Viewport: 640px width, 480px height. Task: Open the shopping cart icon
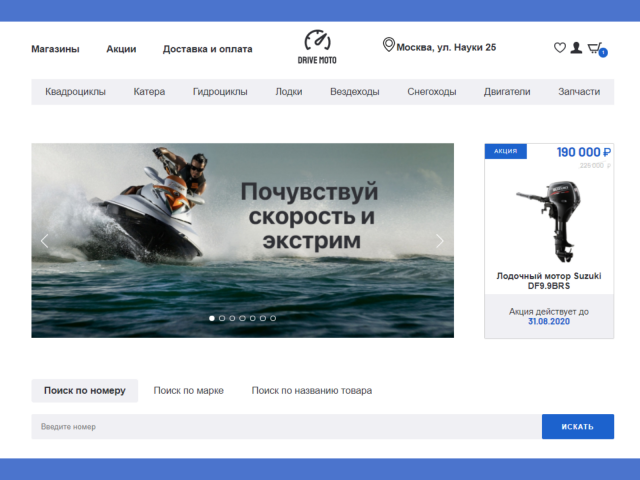595,48
